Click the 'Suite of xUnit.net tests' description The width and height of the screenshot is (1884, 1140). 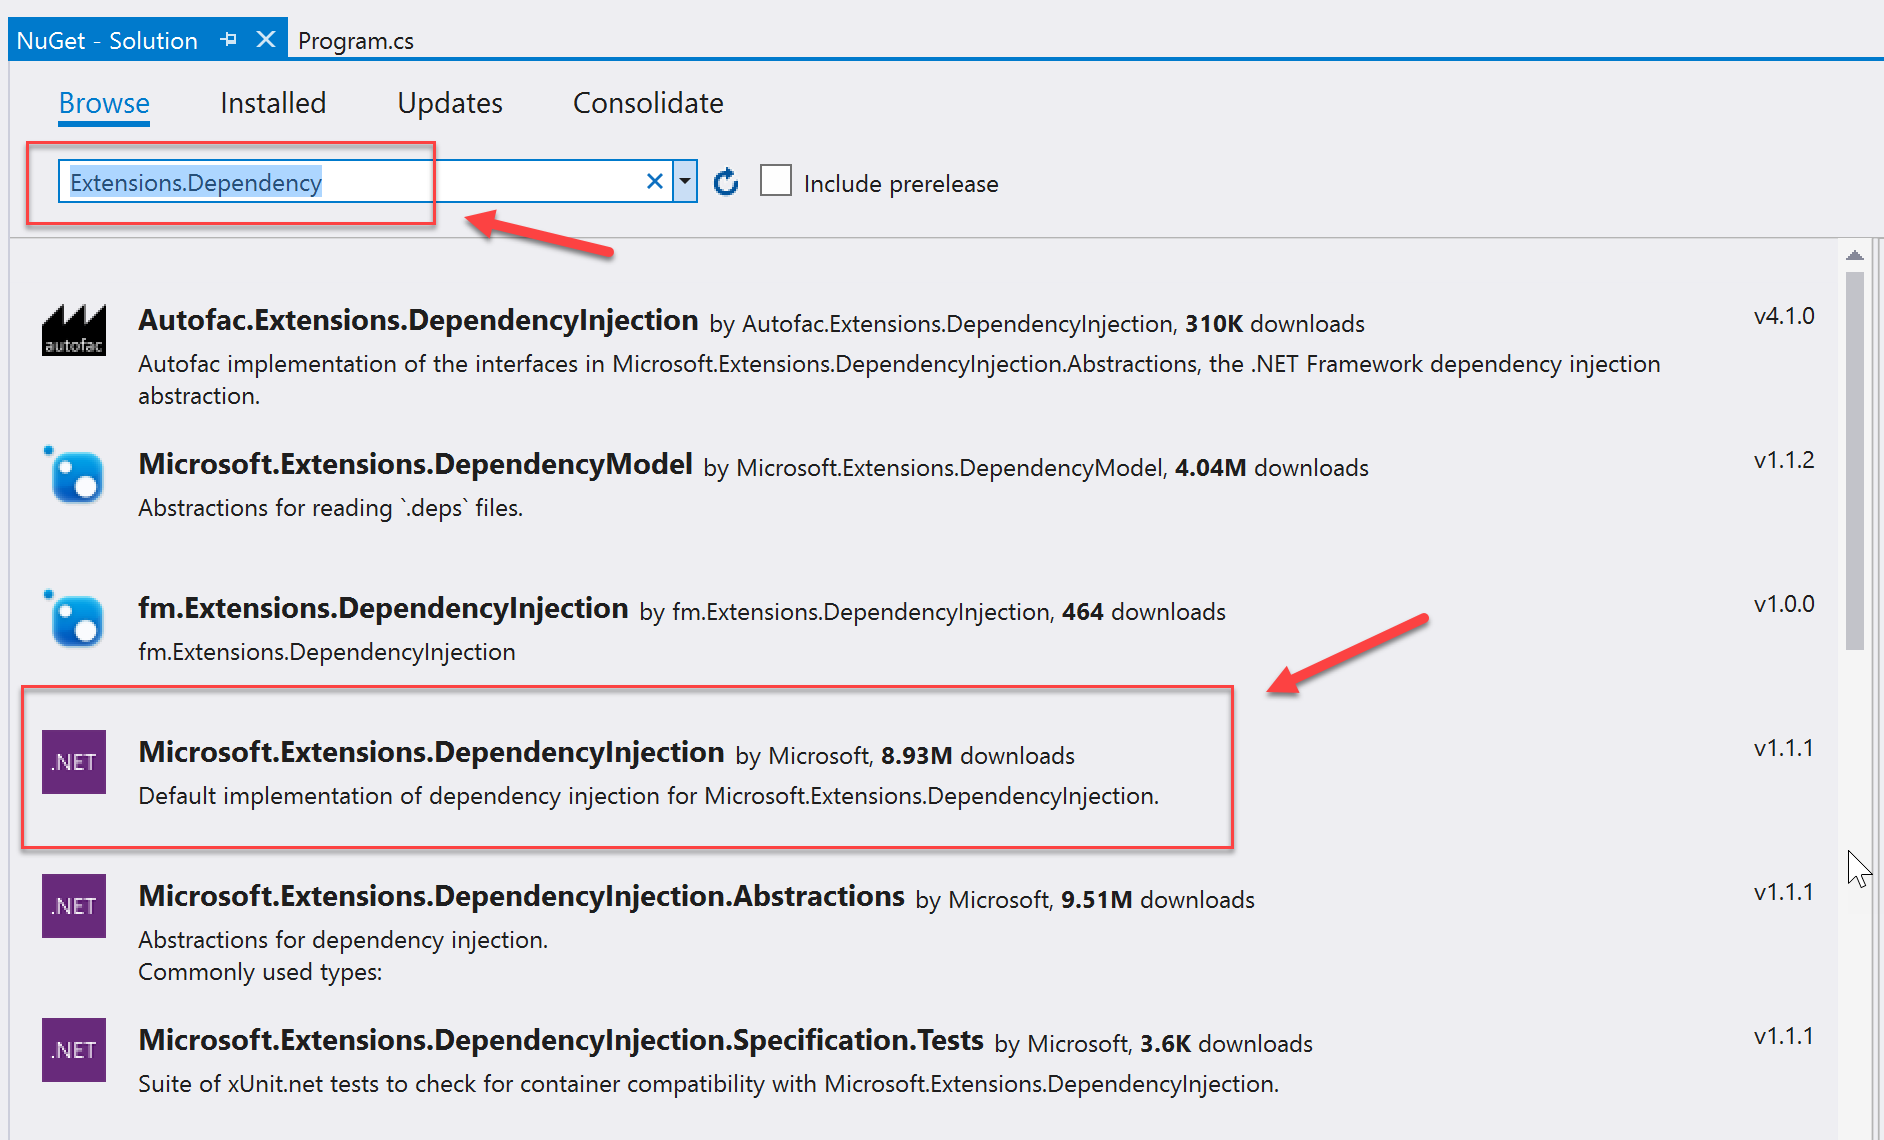point(709,1084)
